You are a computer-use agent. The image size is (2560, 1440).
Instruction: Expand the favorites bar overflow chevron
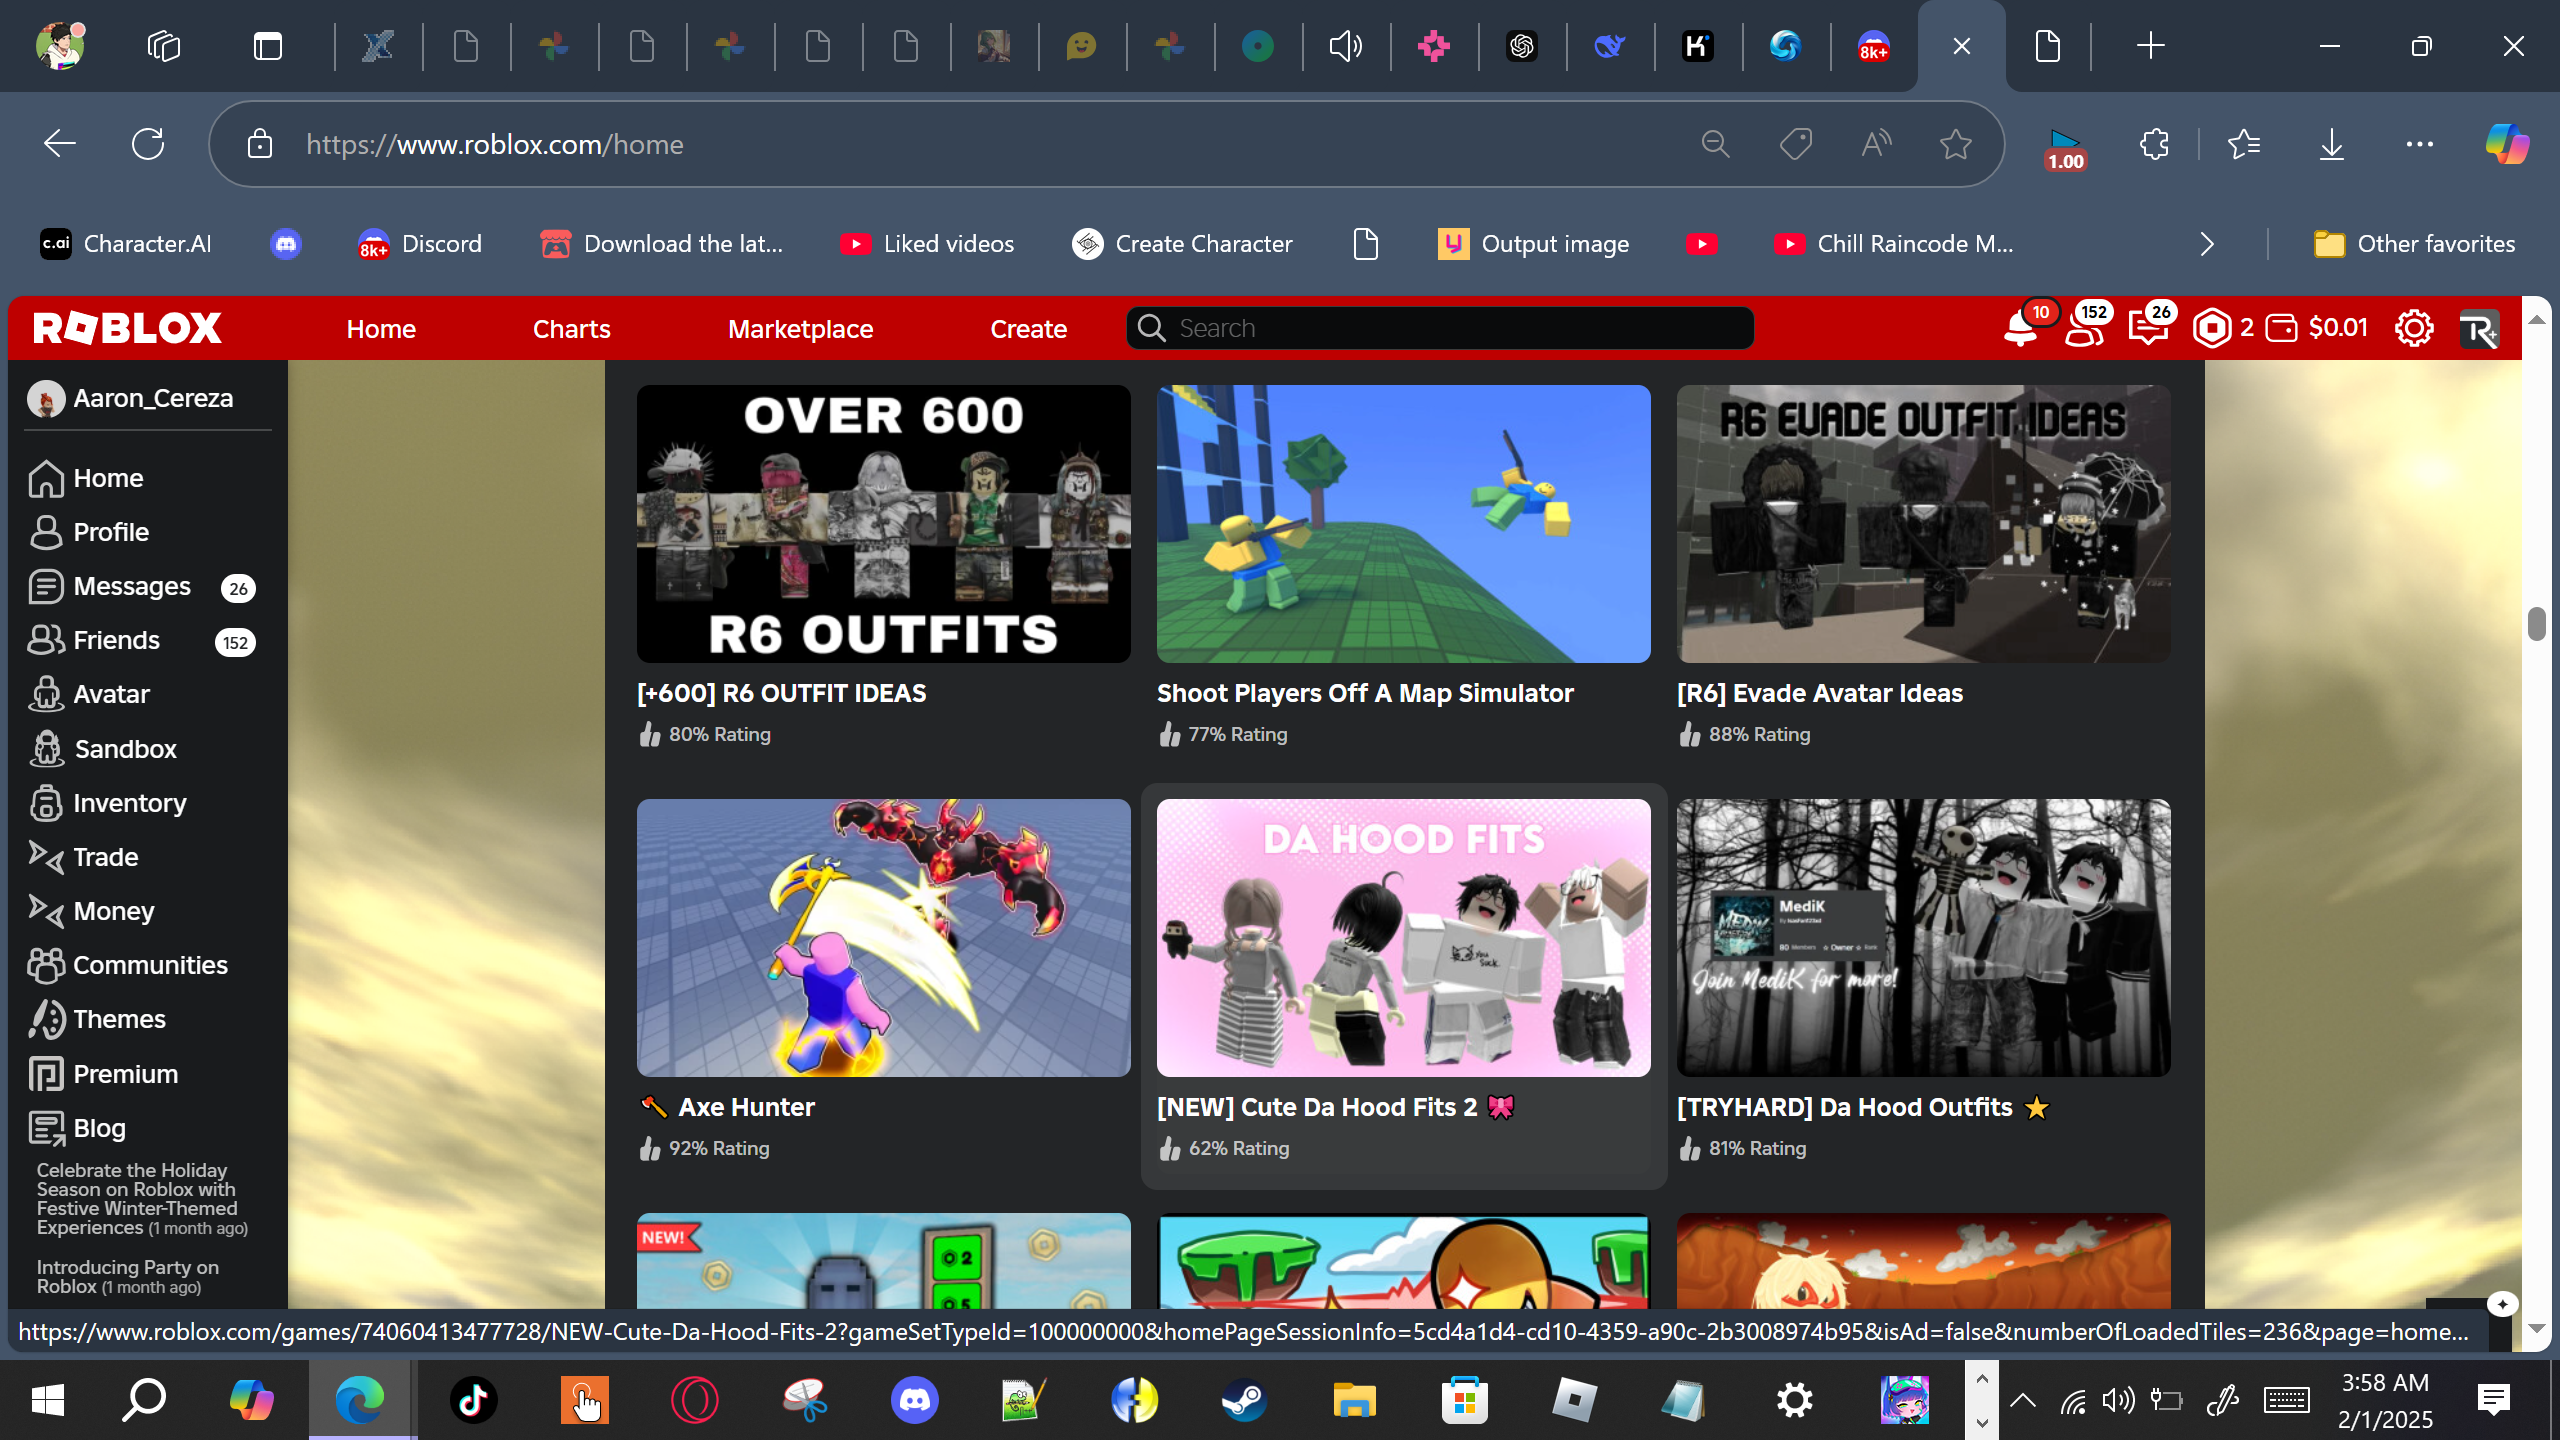click(x=2207, y=244)
